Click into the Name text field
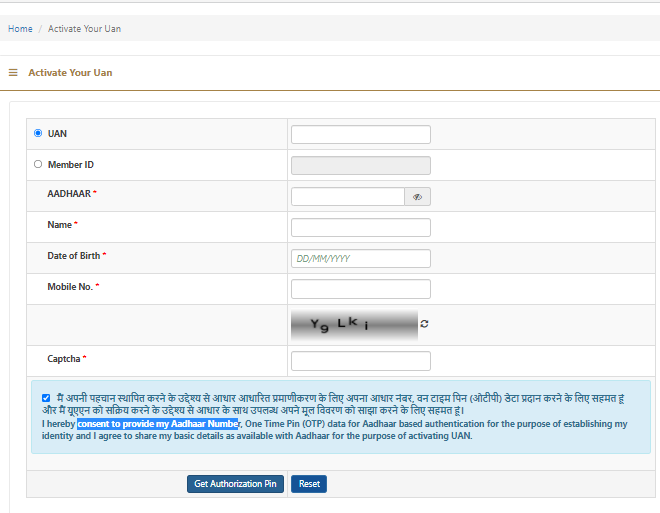660x513 pixels. [361, 227]
